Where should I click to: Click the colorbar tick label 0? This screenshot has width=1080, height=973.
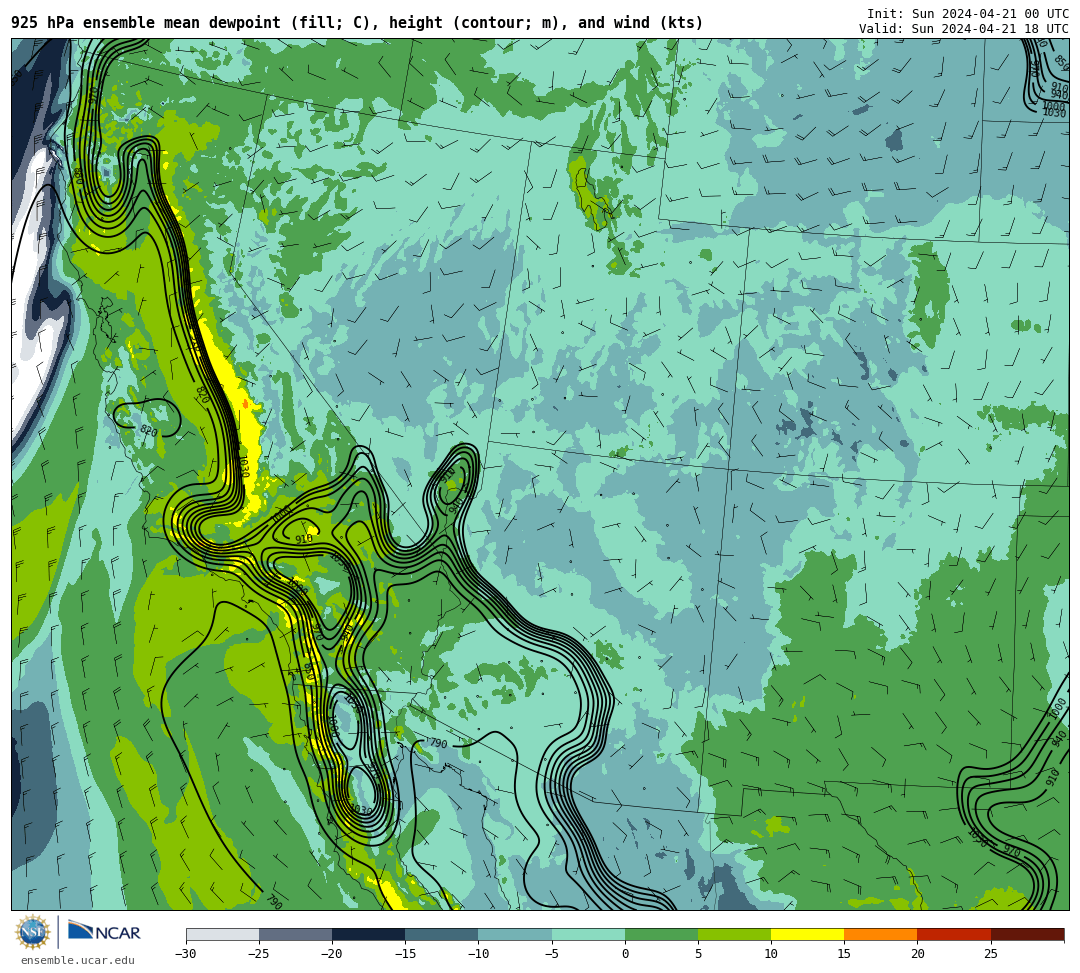pos(625,954)
